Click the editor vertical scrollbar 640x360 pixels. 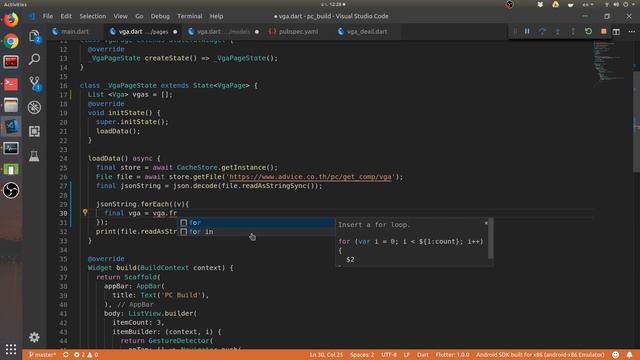pyautogui.click(x=636, y=121)
